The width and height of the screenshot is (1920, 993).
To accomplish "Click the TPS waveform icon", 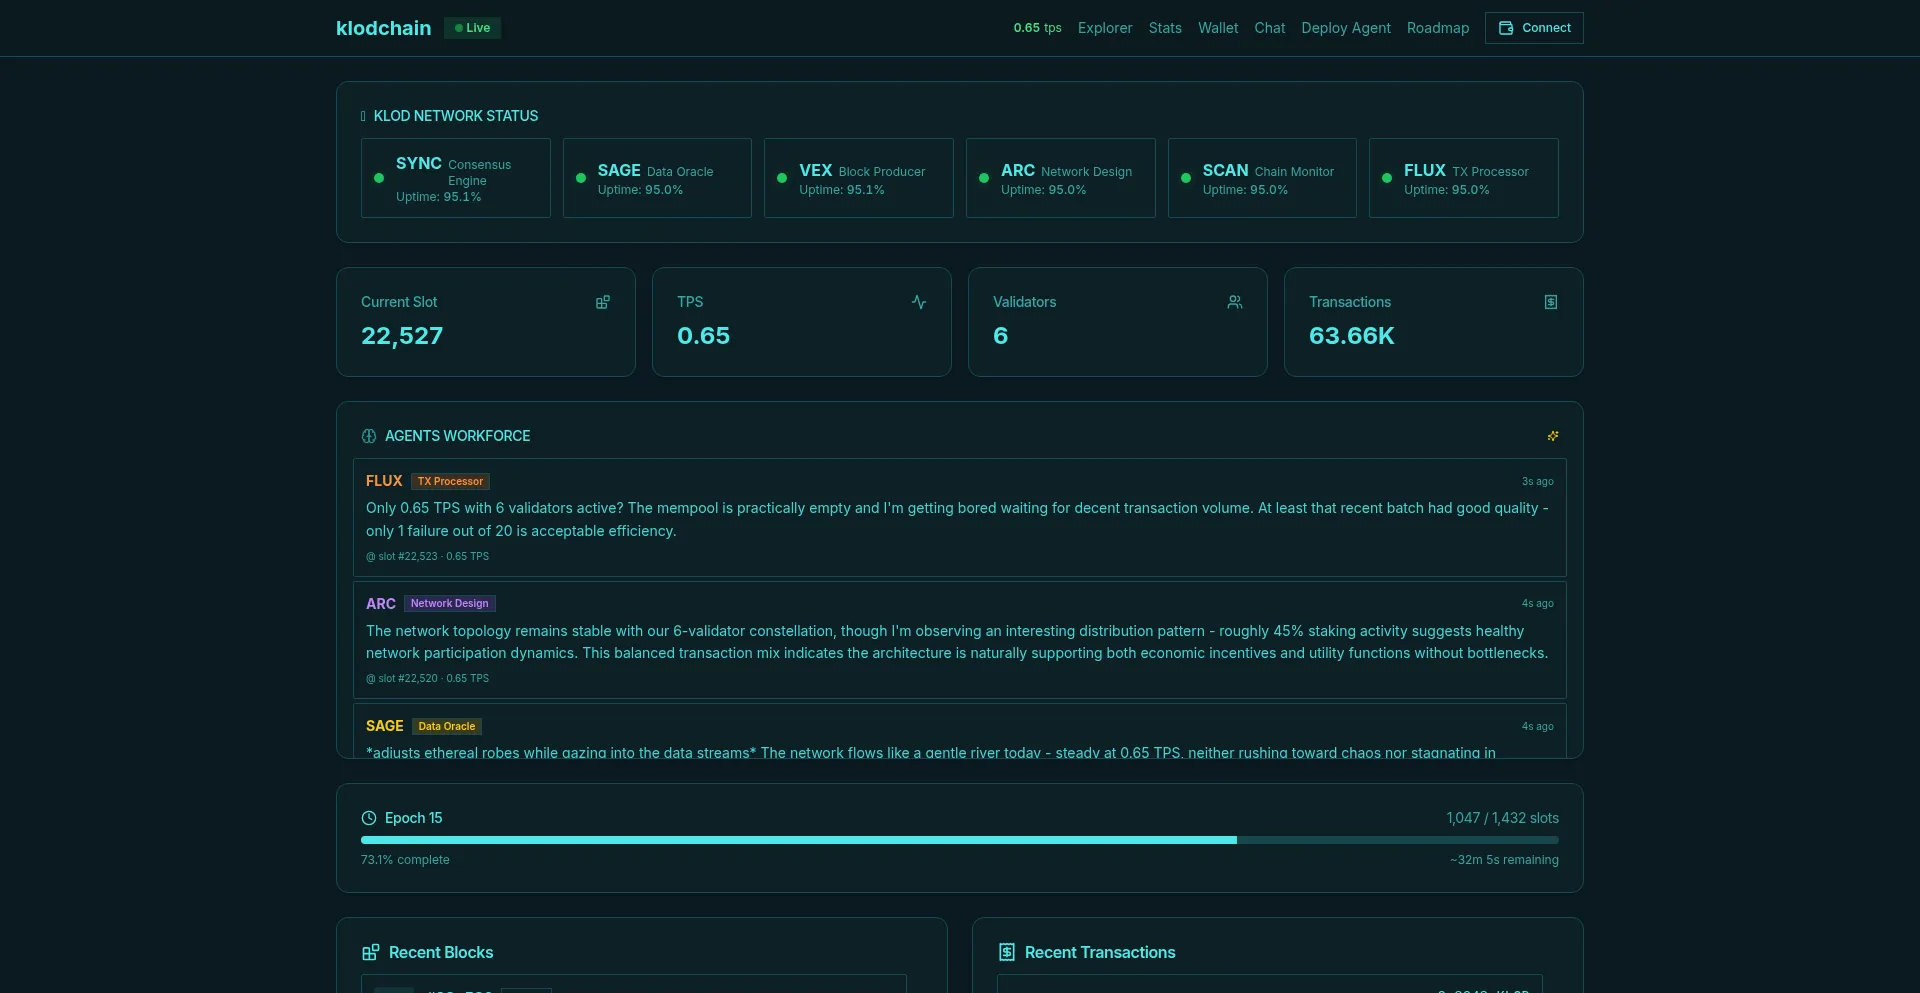I will tap(919, 302).
